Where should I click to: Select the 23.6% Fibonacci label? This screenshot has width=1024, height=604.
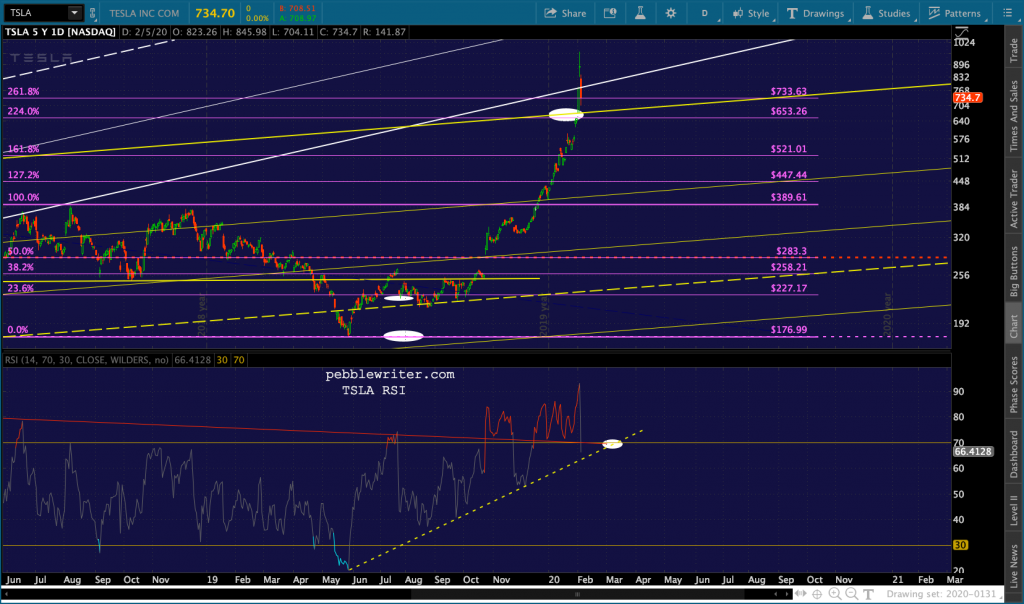(21, 288)
